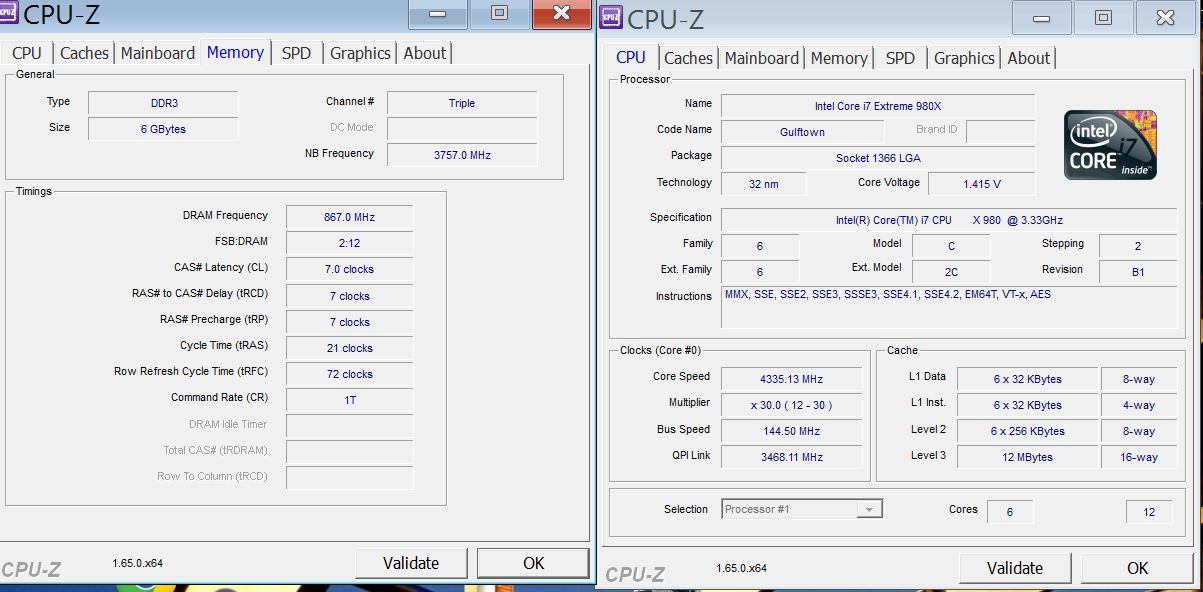This screenshot has height=592, width=1203.
Task: Open the Mainboard tab in the Memory window
Action: (158, 53)
